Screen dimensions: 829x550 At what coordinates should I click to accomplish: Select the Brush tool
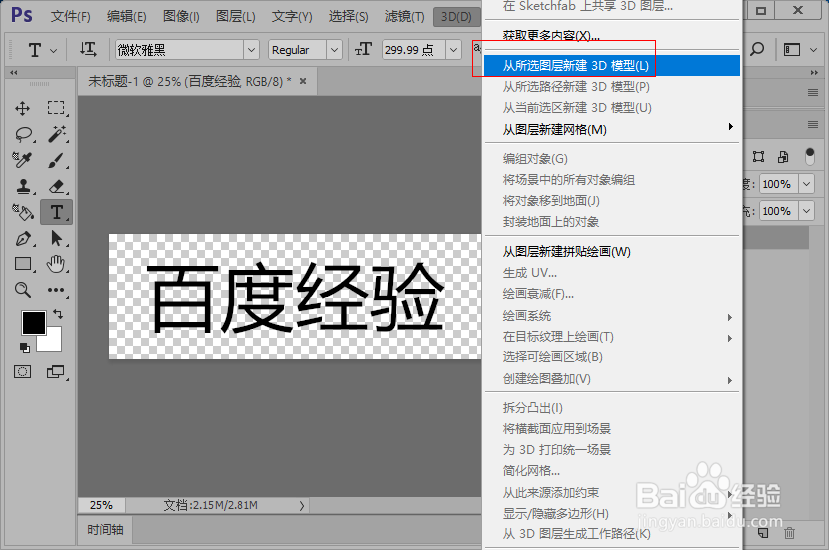56,160
